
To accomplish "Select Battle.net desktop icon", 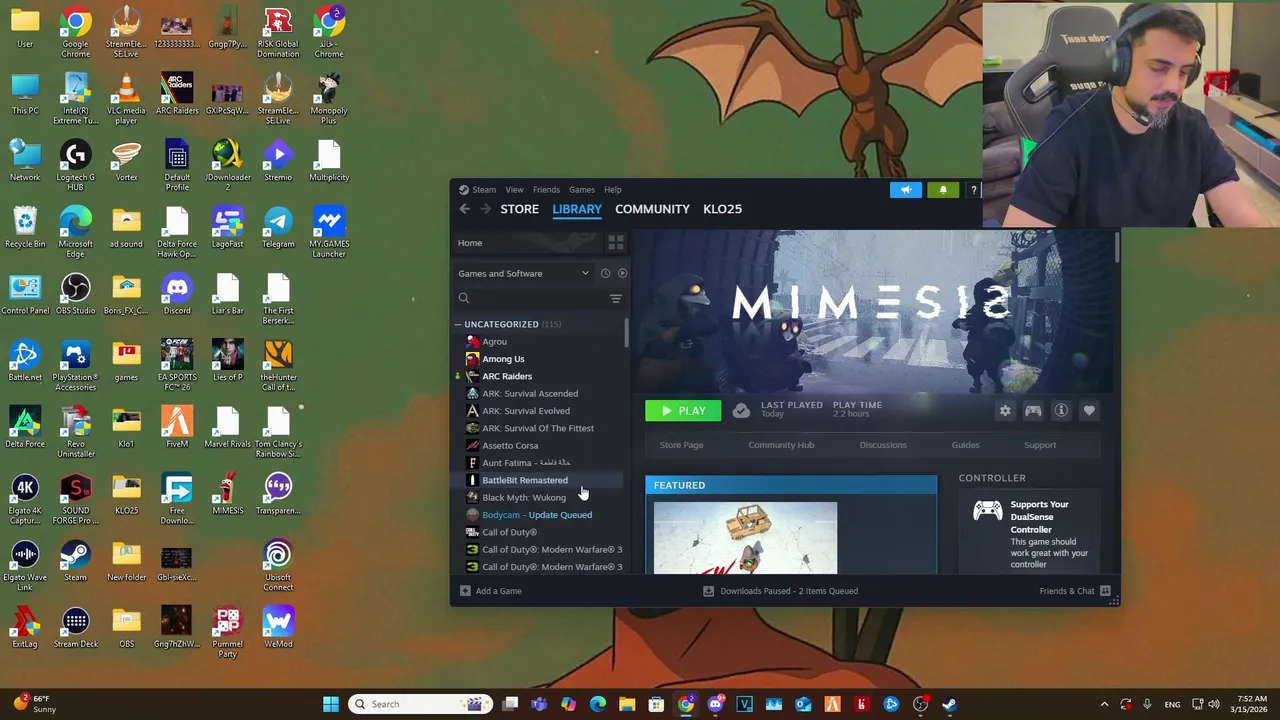I will [x=25, y=360].
